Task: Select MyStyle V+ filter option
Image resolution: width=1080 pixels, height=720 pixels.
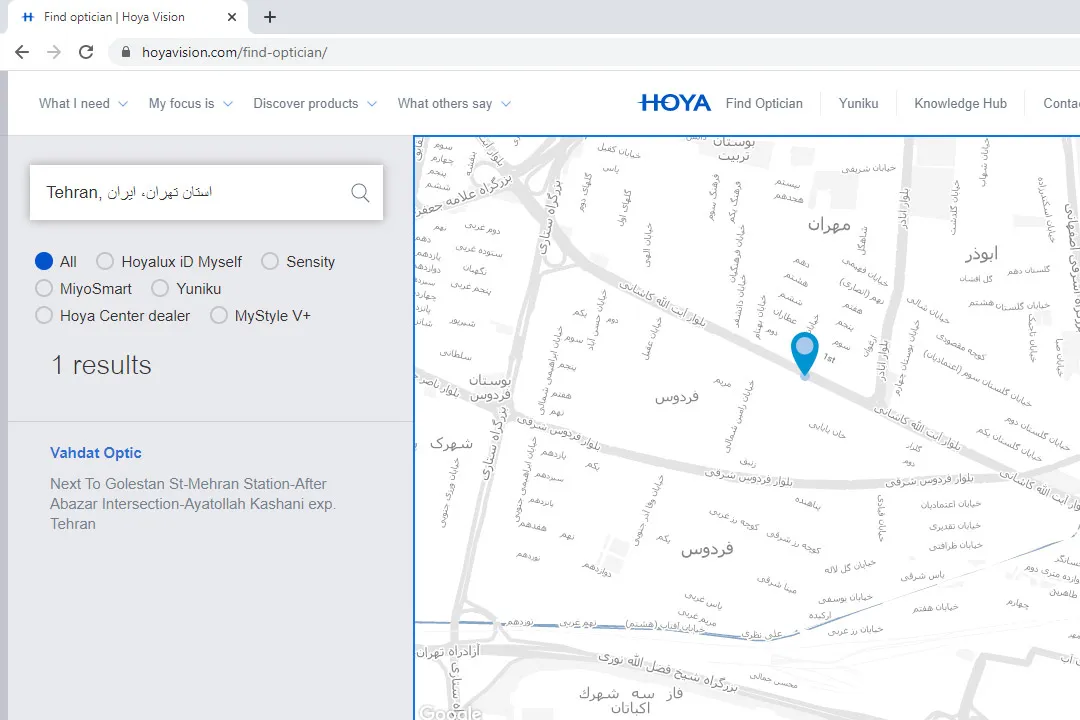Action: (x=219, y=316)
